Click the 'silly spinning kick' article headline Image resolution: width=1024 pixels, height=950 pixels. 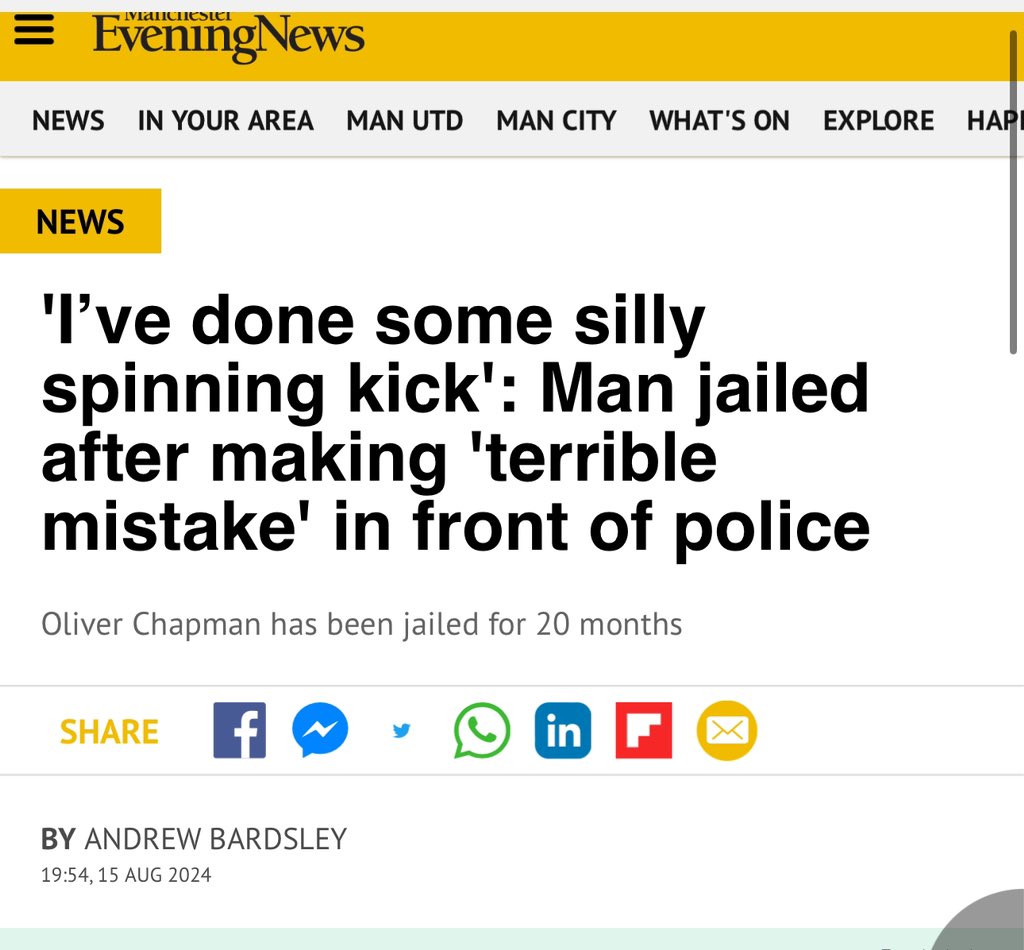click(455, 424)
